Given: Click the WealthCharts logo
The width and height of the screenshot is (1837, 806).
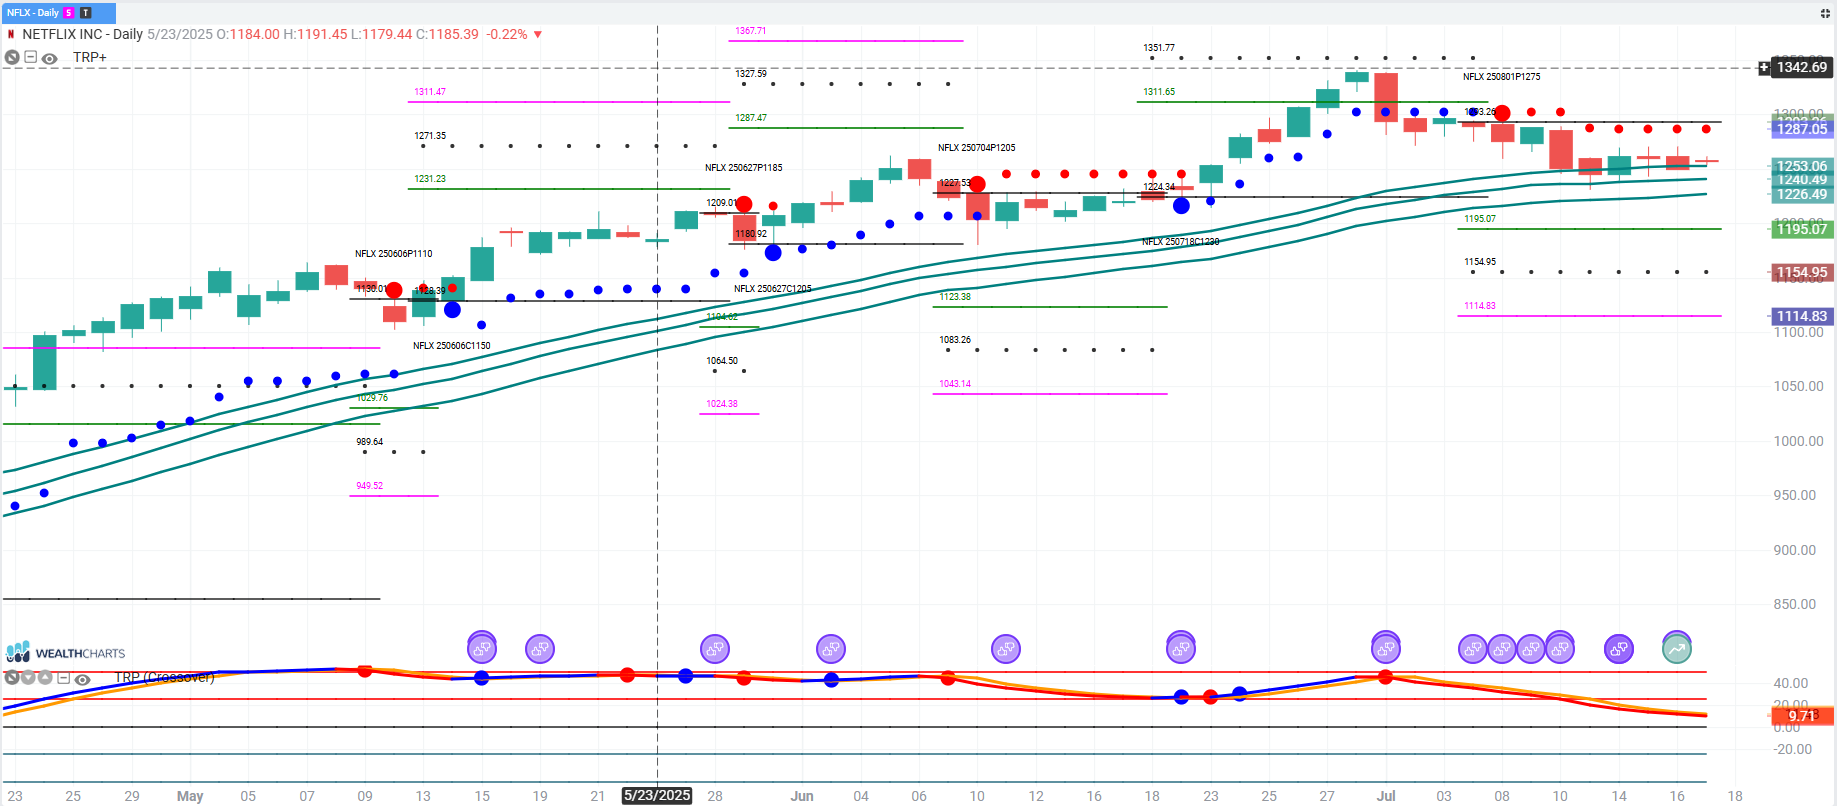Looking at the screenshot, I should (x=66, y=653).
